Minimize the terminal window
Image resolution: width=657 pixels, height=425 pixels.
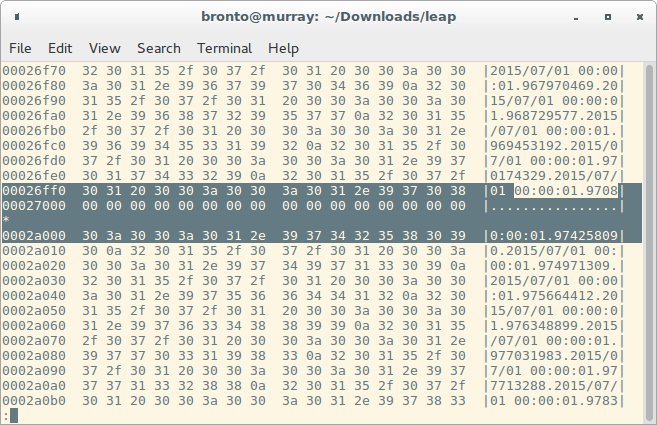(579, 16)
